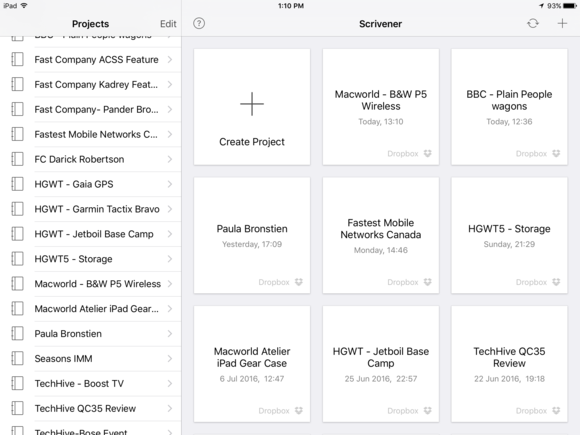The image size is (580, 435).
Task: Tap Edit in the Projects header
Action: [x=168, y=24]
